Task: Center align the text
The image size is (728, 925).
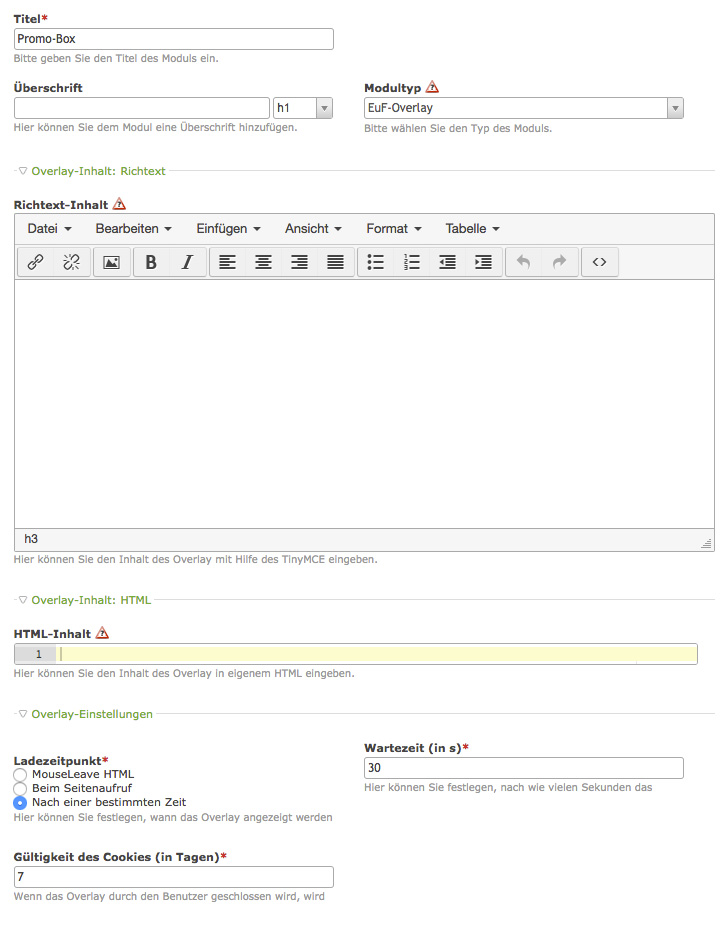Action: pyautogui.click(x=263, y=262)
